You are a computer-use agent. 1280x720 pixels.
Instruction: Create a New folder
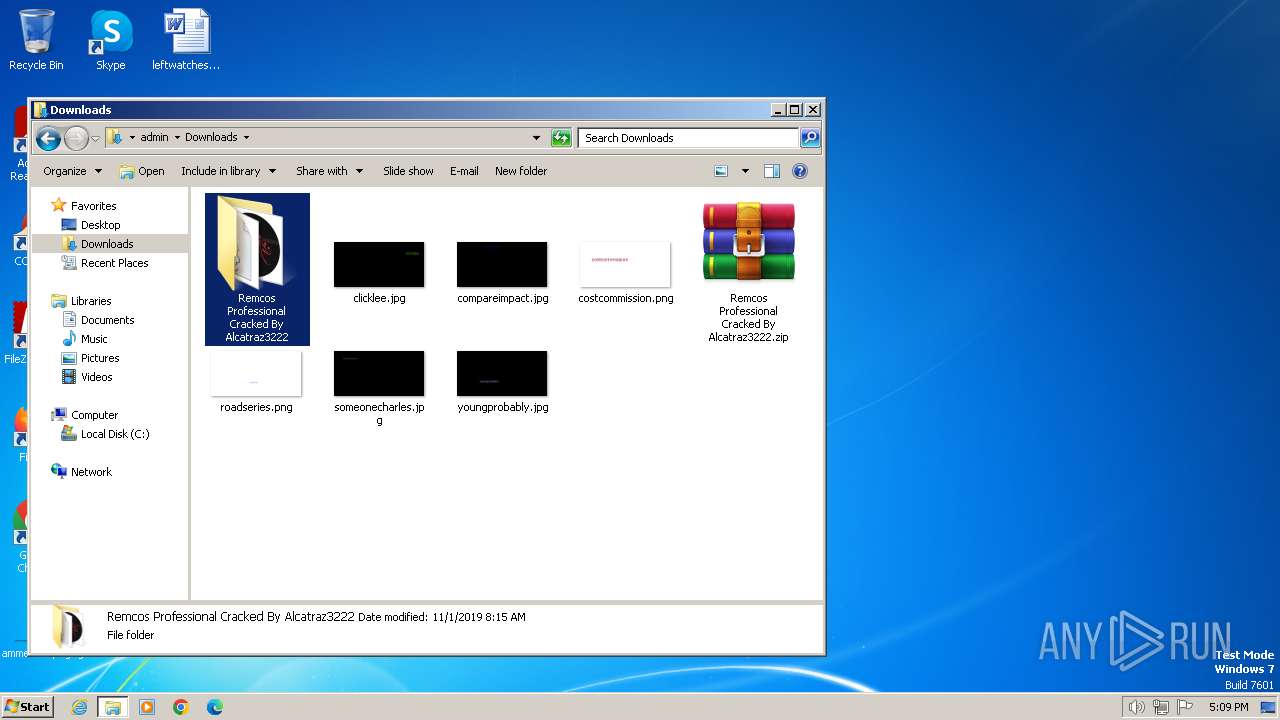[521, 171]
